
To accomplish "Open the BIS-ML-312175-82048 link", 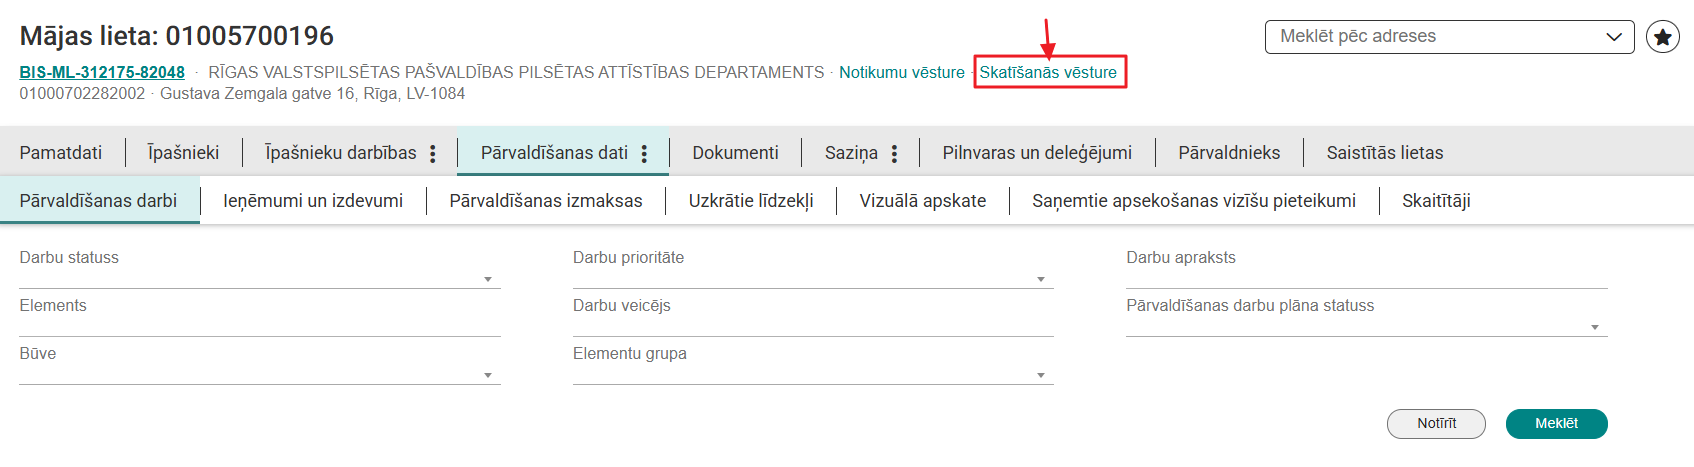I will pos(102,72).
